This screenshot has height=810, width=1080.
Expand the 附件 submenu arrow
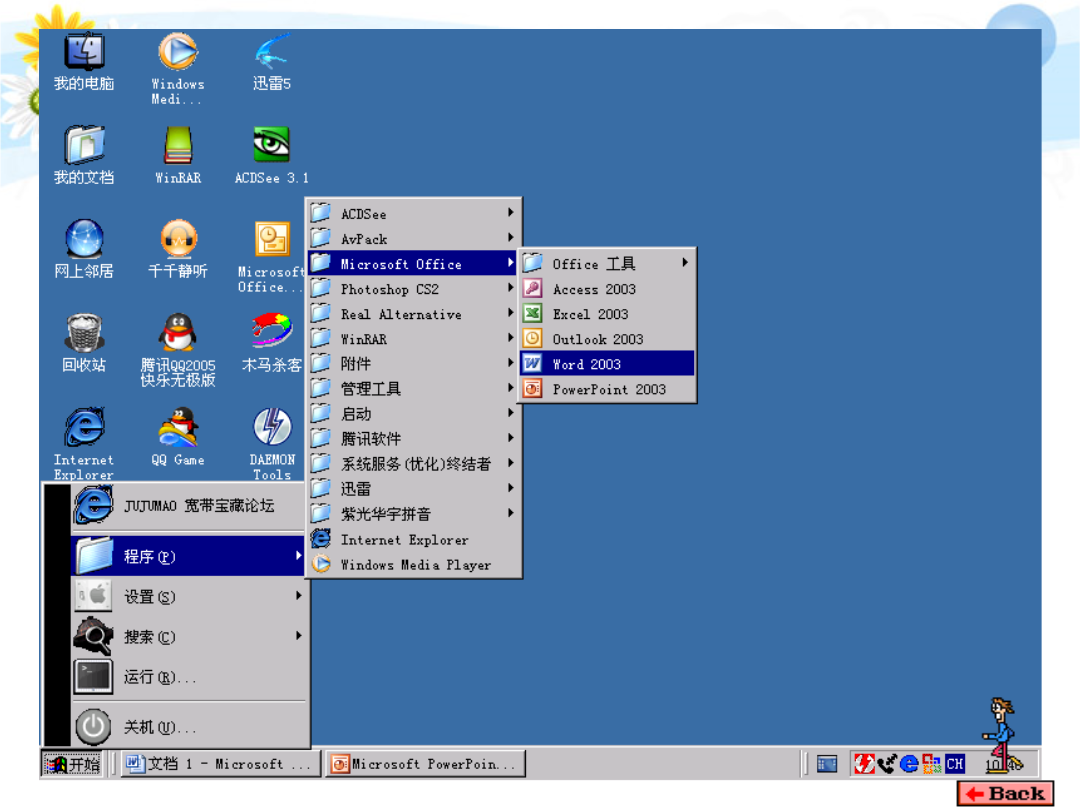click(x=510, y=362)
